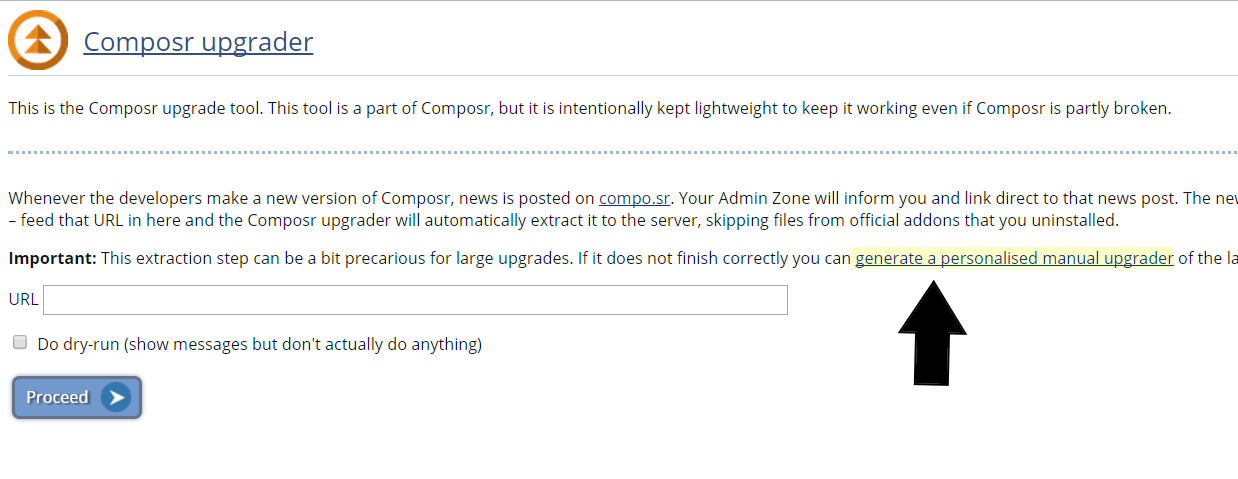This screenshot has height=479, width=1238.
Task: Click the URL field label
Action: [23, 300]
